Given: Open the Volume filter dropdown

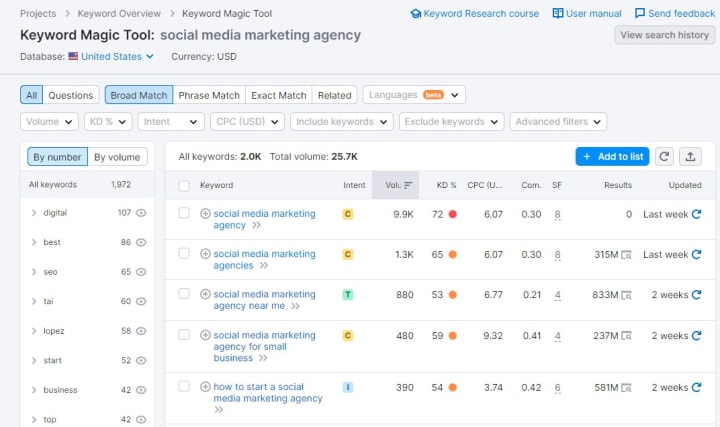Looking at the screenshot, I should pos(49,122).
